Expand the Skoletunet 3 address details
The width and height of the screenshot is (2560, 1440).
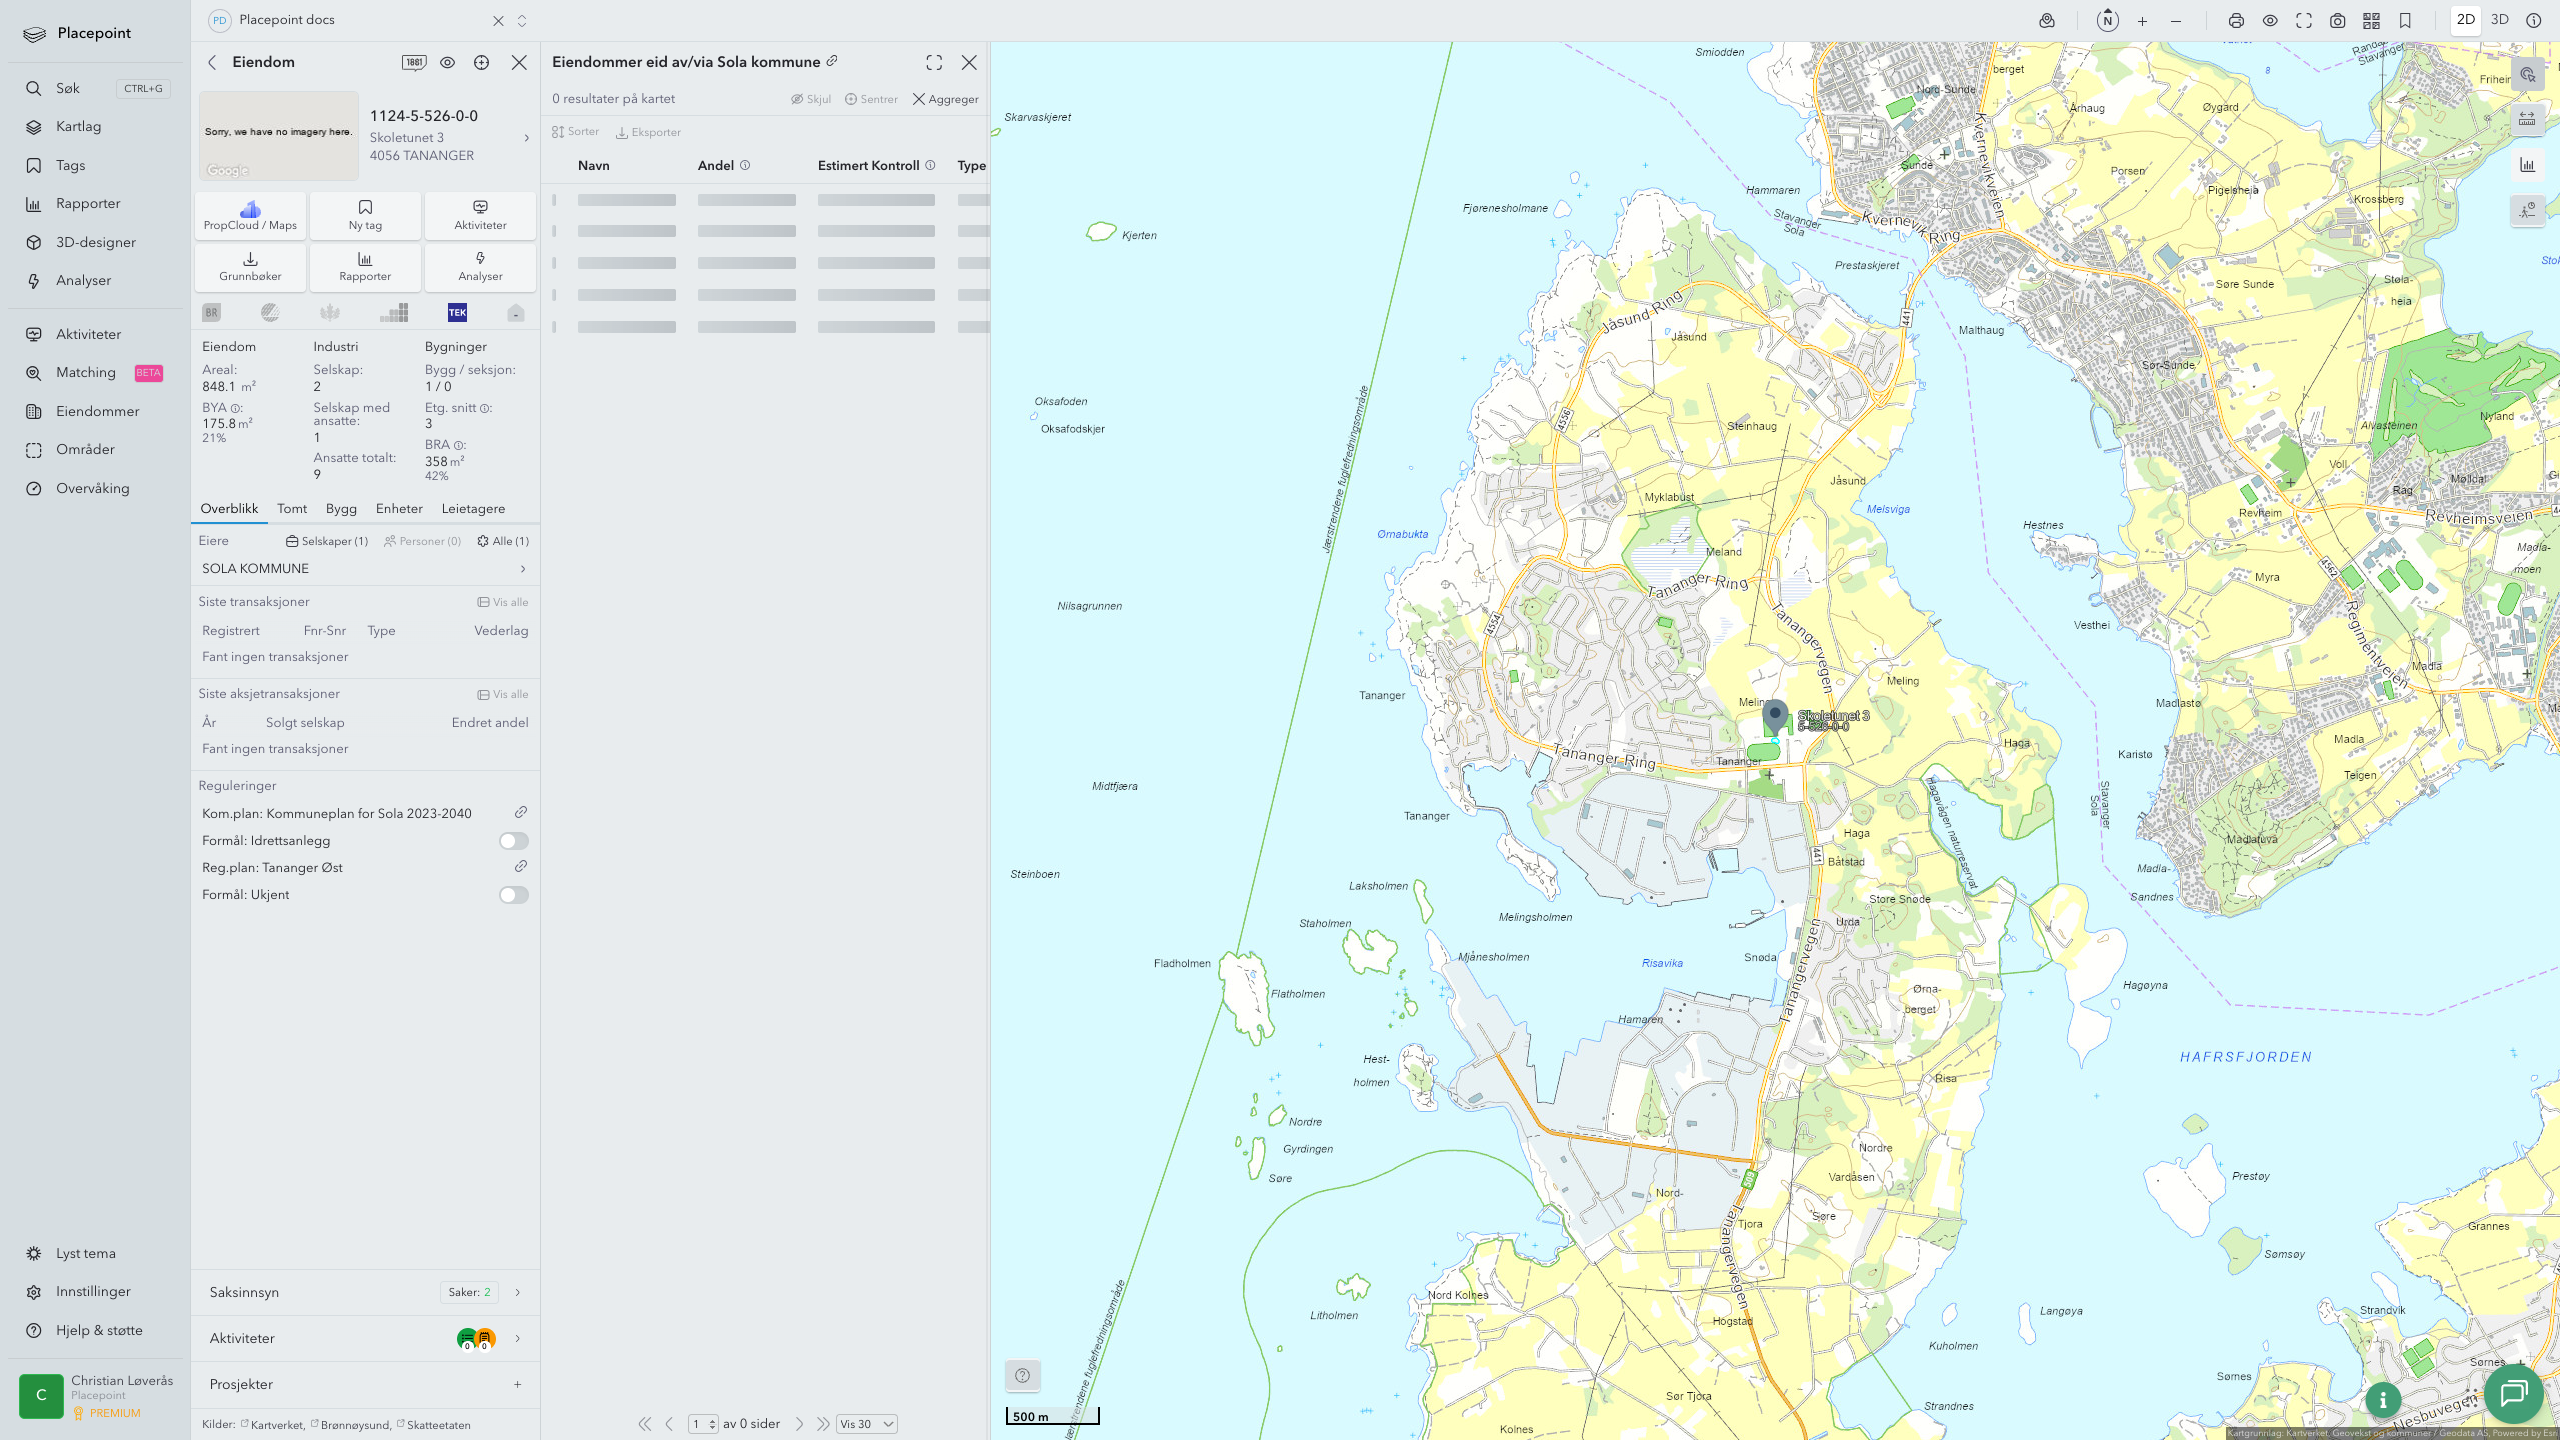pos(527,138)
